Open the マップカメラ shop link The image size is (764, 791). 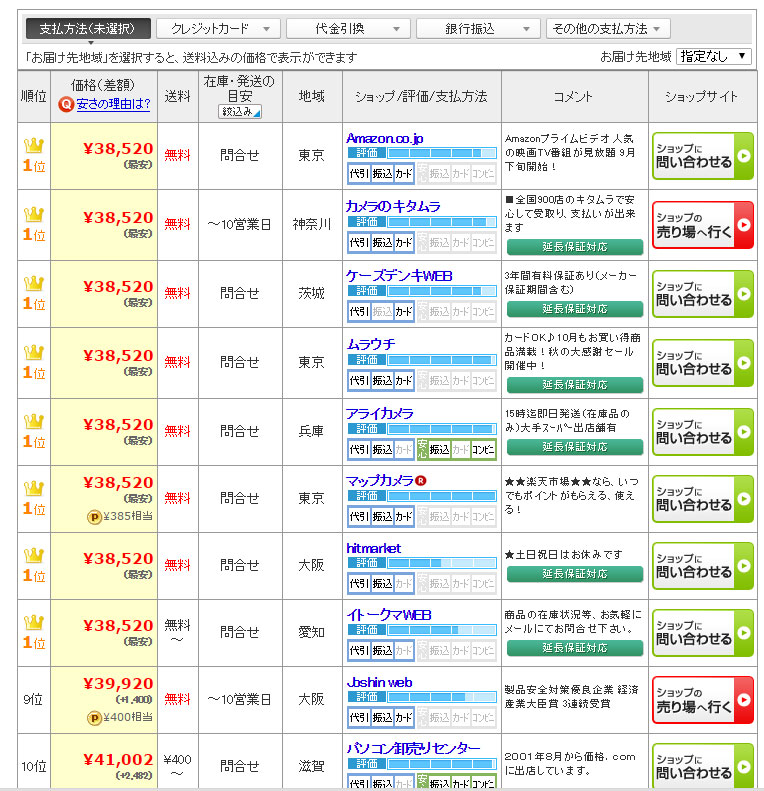(x=380, y=481)
